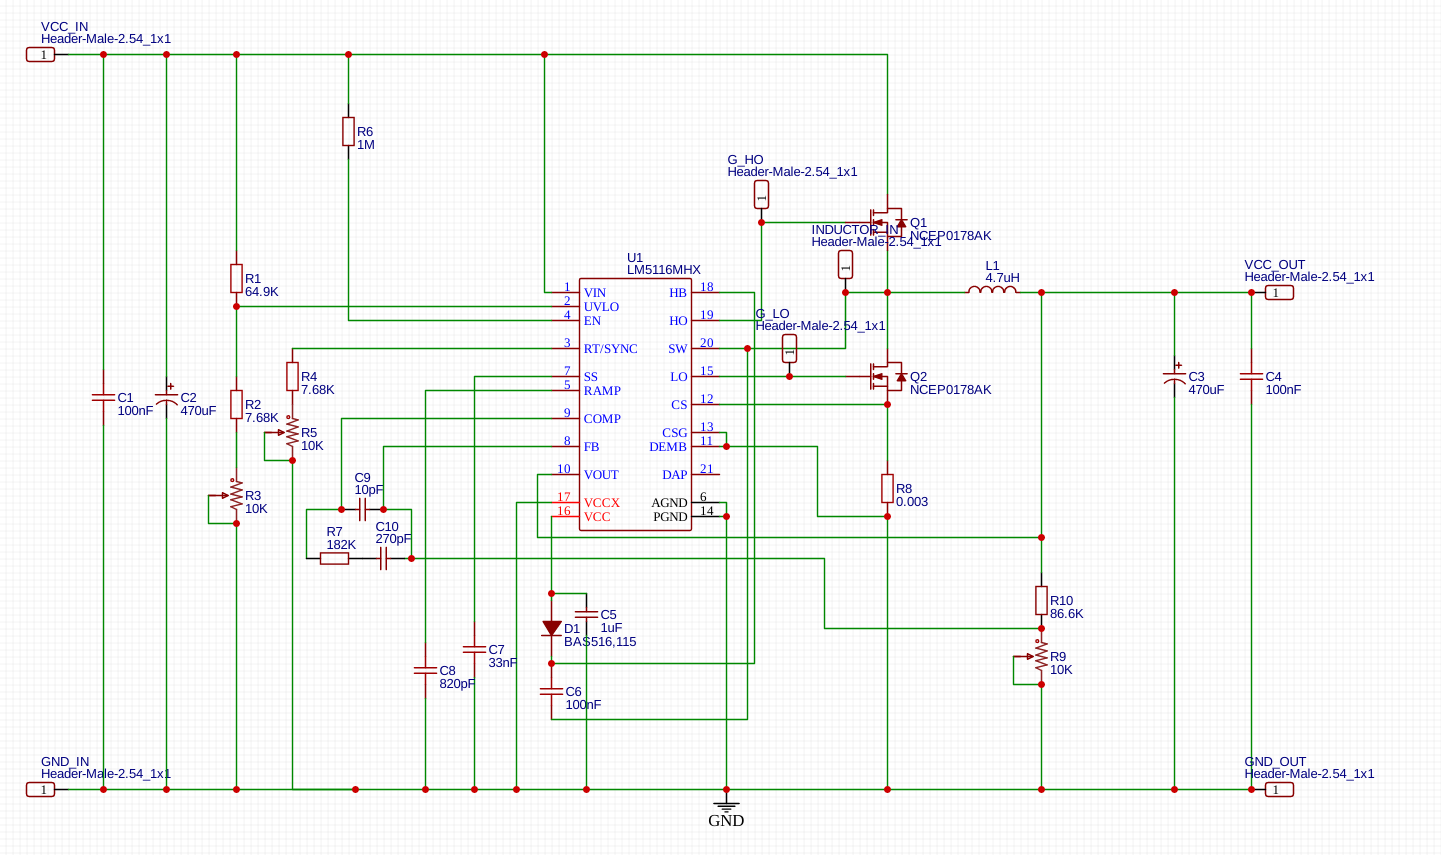Click the C4 capacitor symbol
Viewport: 1441px width, 855px height.
click(1251, 376)
